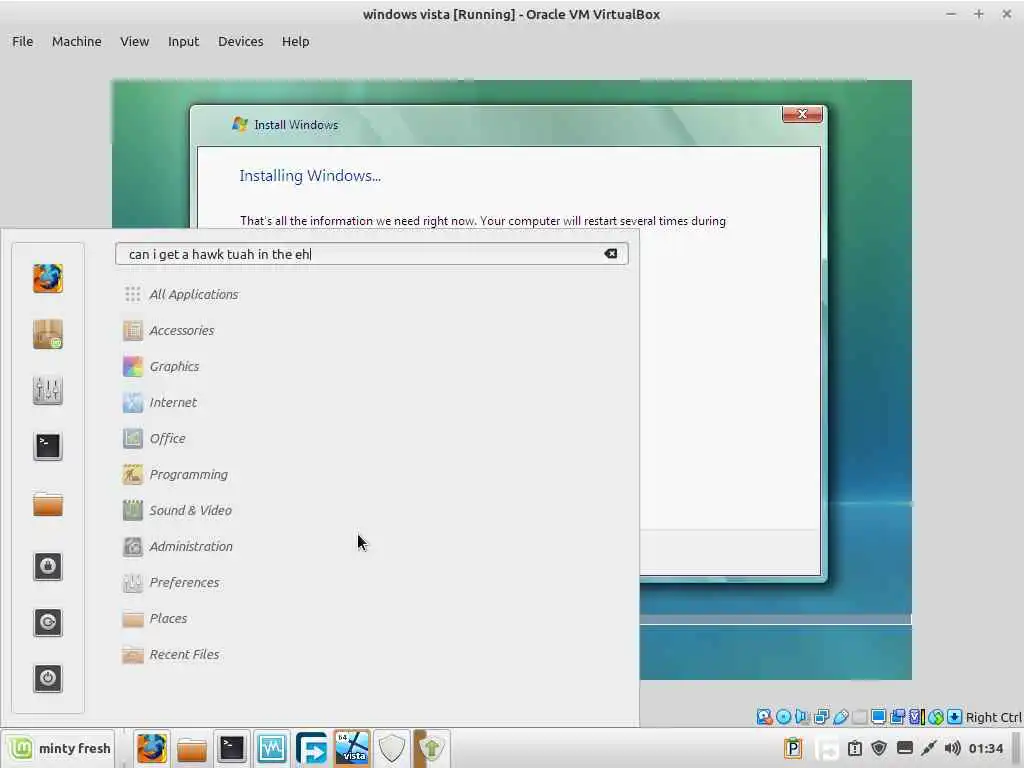The height and width of the screenshot is (768, 1024).
Task: Click the shield security tray icon
Action: pyautogui.click(x=879, y=748)
